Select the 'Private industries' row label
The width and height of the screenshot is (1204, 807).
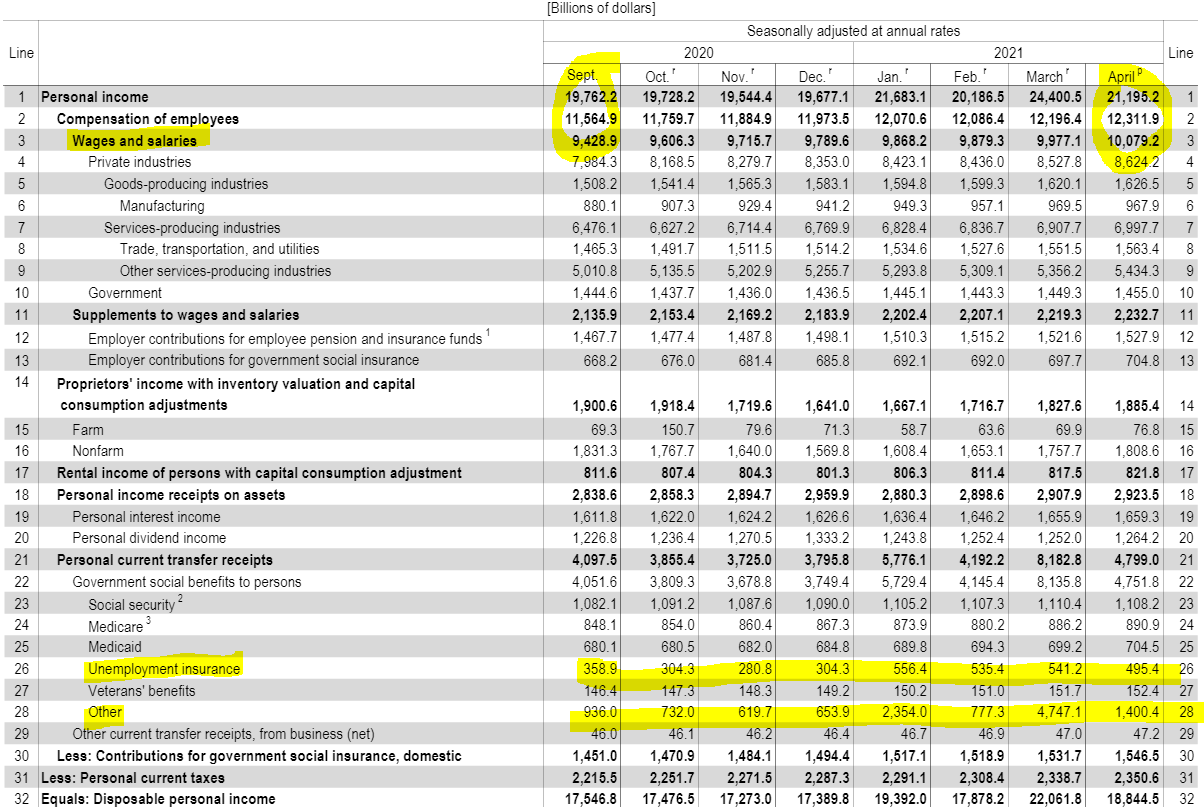click(139, 161)
